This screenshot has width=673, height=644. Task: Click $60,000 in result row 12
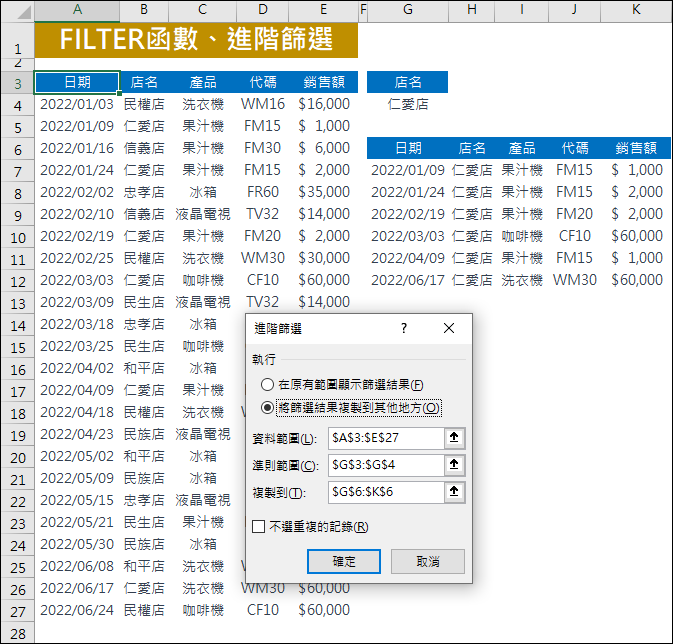pos(636,280)
